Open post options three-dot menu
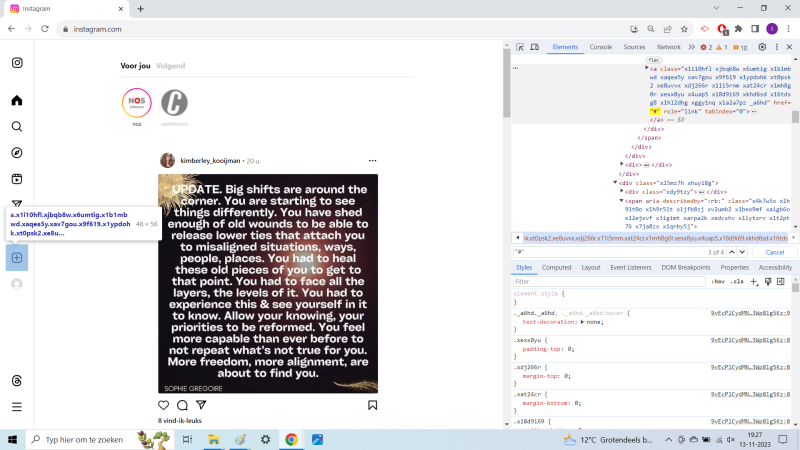Screen dimensions: 800x450 372,161
